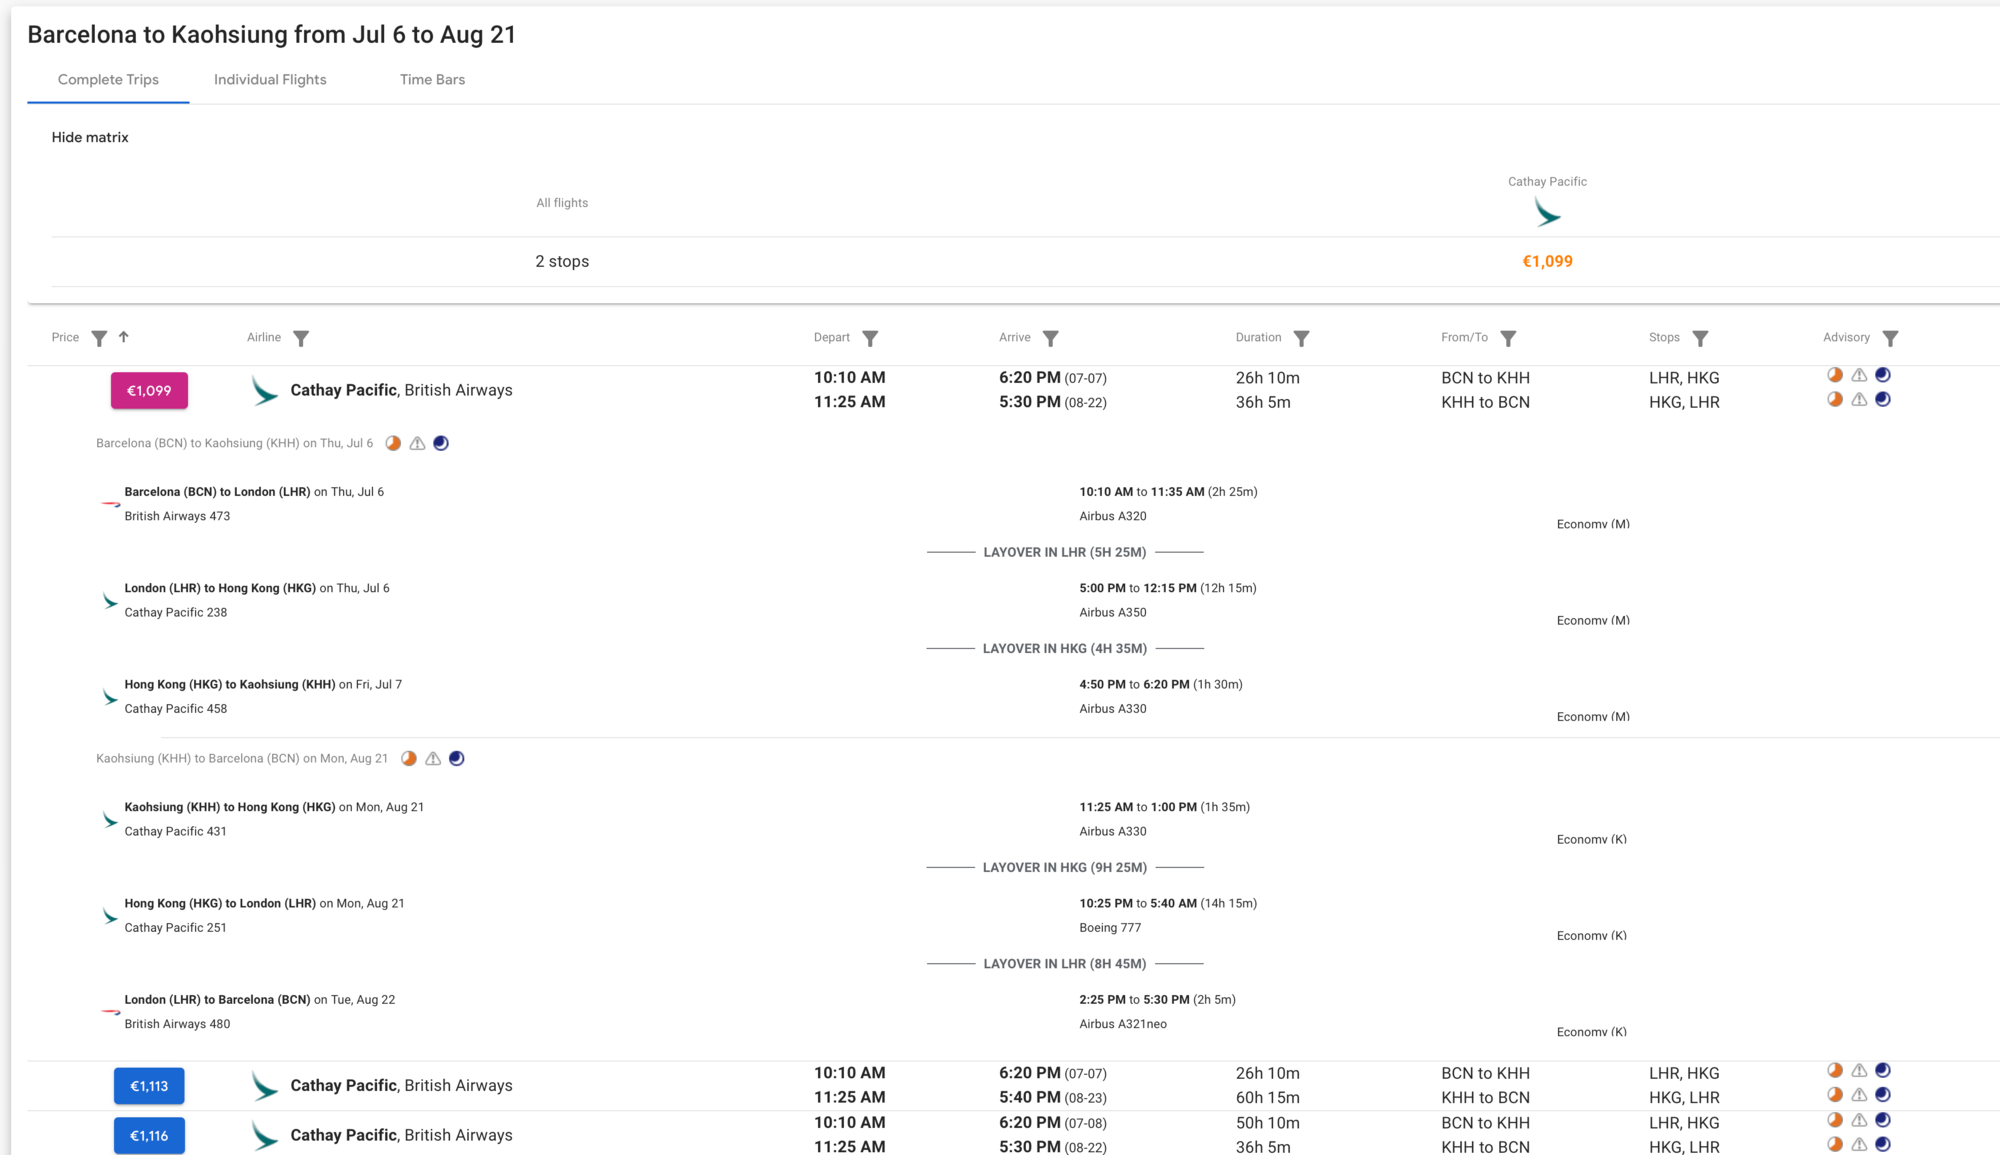The height and width of the screenshot is (1155, 2000).
Task: Select the 2 stops matrix row label
Action: [x=562, y=261]
